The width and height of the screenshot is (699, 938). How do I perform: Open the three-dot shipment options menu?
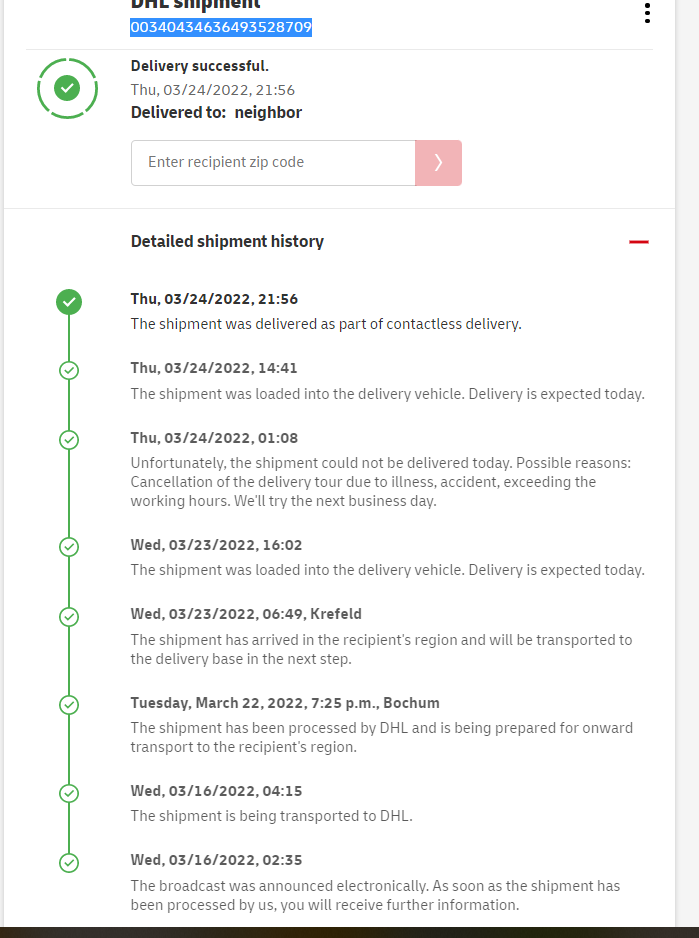(x=647, y=13)
